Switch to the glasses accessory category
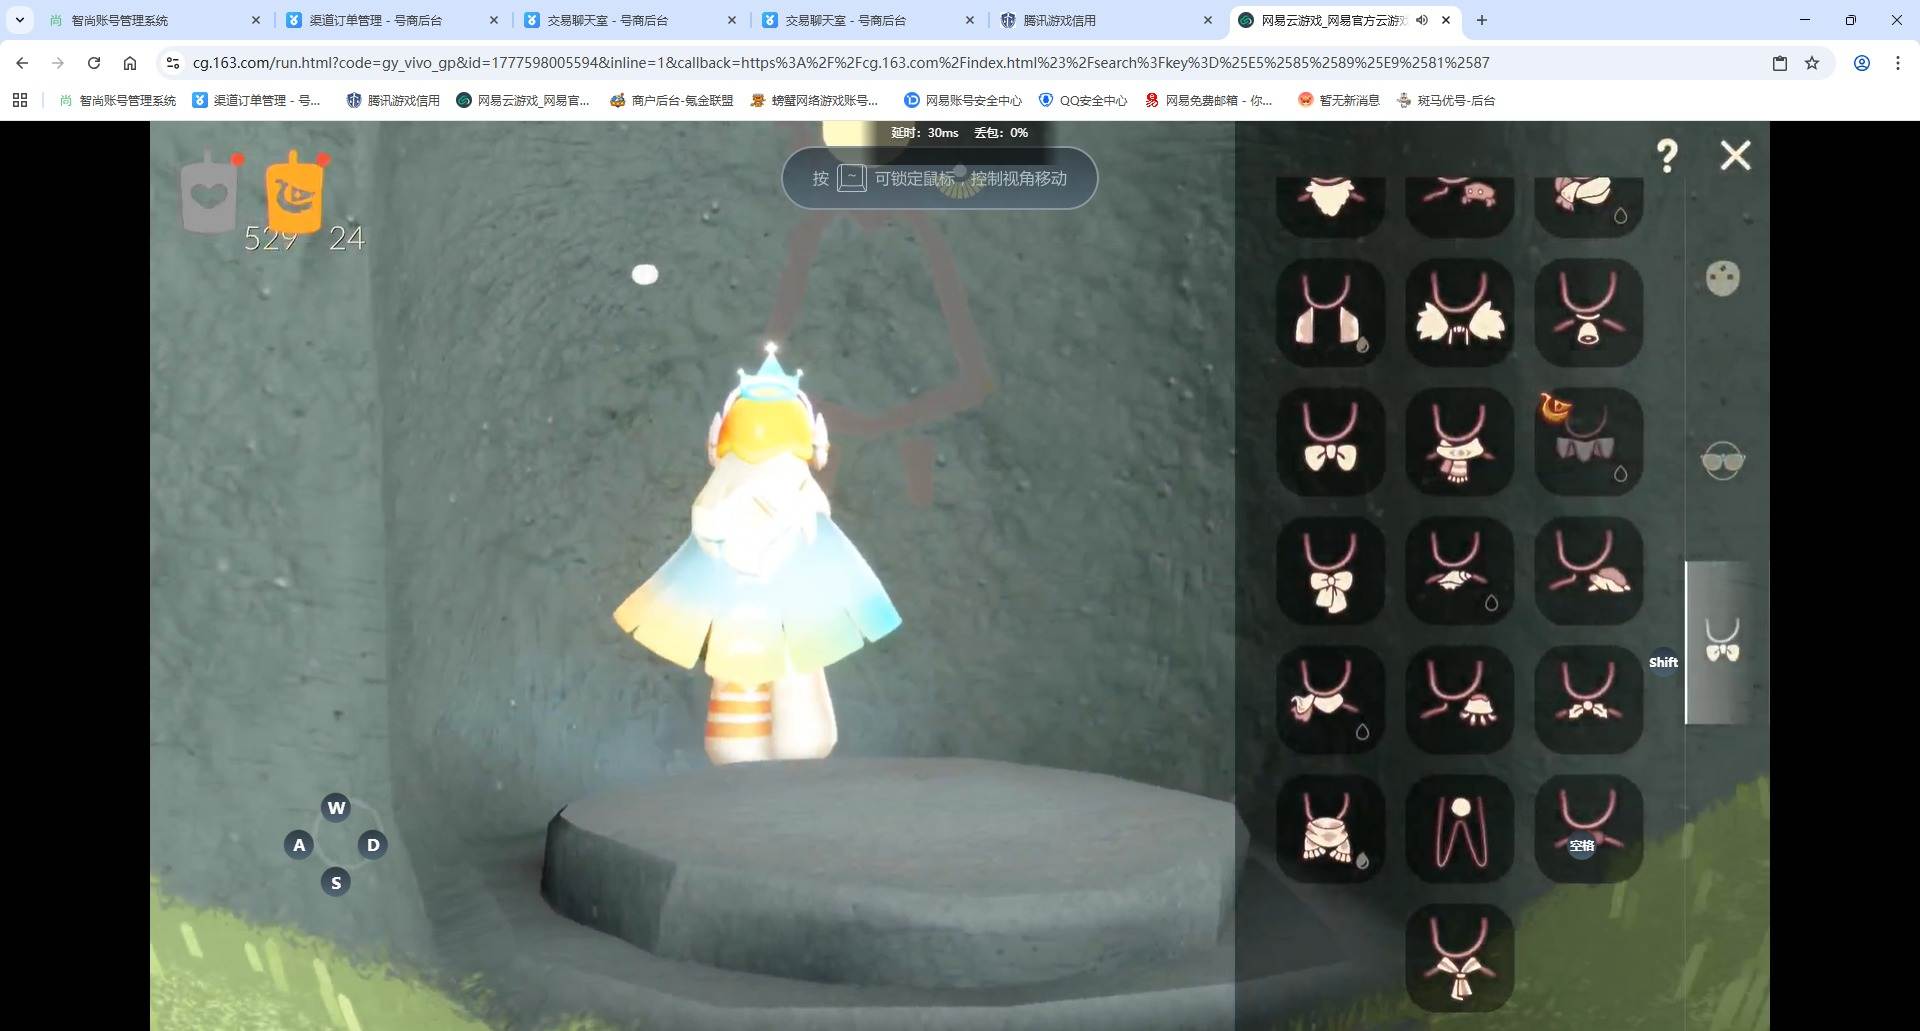Screen dimensions: 1920x1031 (1722, 460)
